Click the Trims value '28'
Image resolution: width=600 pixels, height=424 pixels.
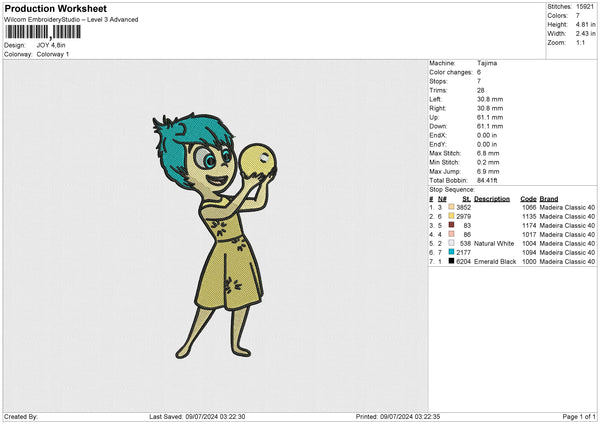pos(481,90)
